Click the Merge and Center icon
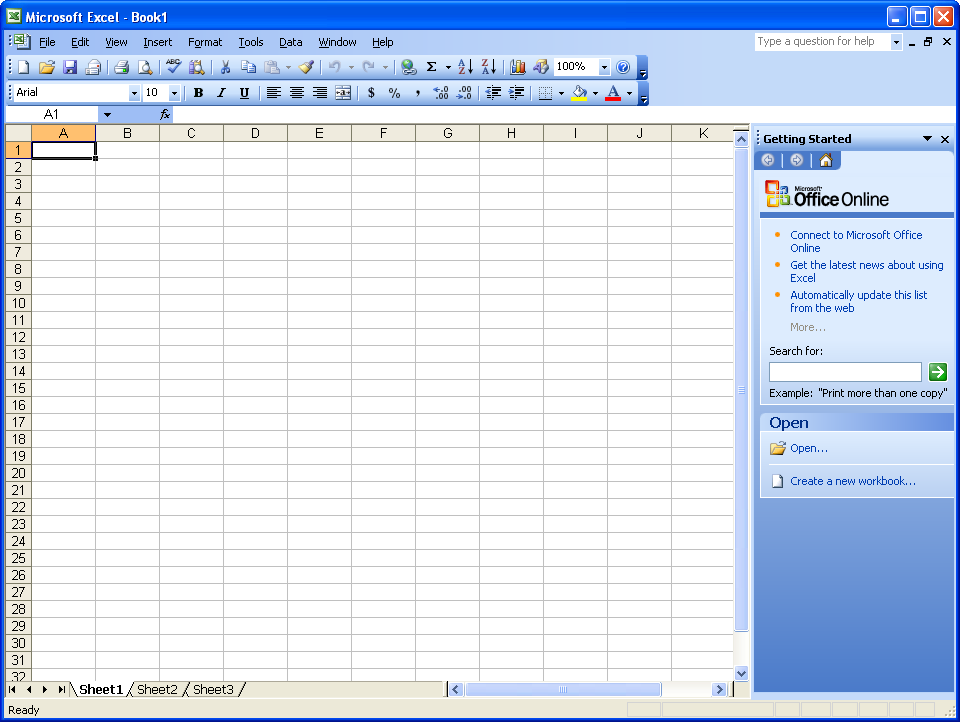Viewport: 960px width, 722px height. (343, 92)
